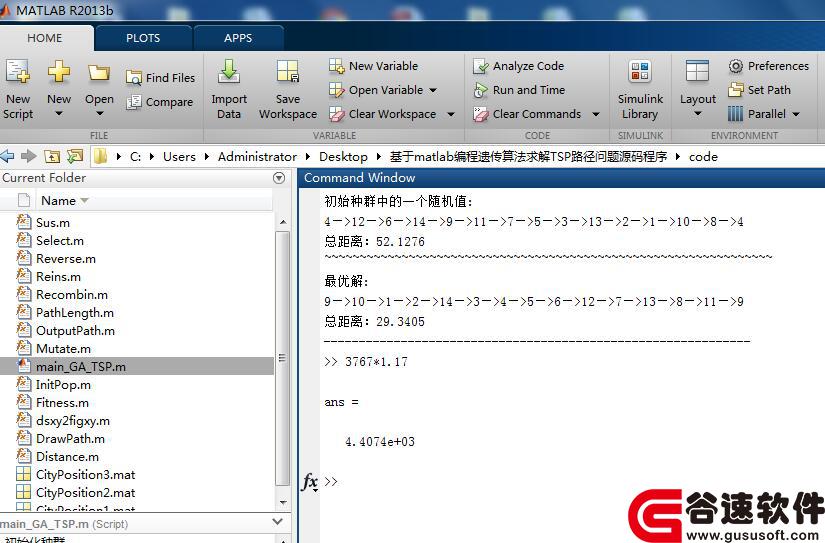This screenshot has width=825, height=543.
Task: Start Run and Time profiler
Action: (519, 90)
